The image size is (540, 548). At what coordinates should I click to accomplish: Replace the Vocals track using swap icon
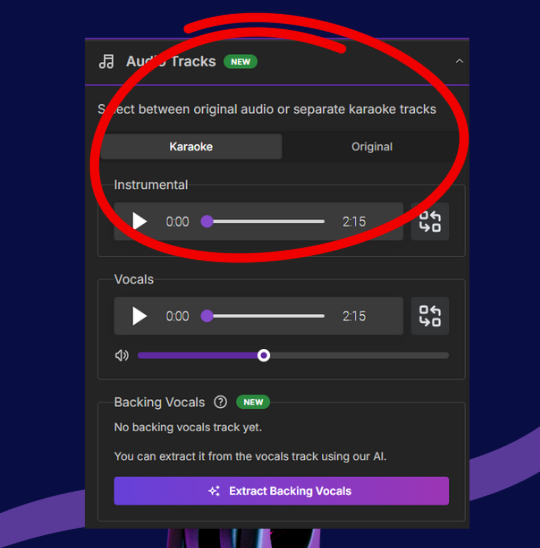[430, 316]
